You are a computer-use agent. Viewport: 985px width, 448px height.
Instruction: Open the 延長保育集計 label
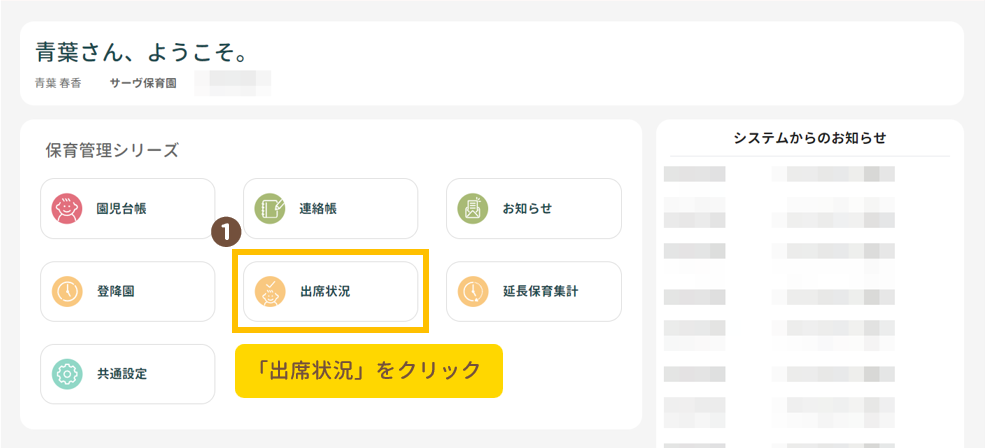(540, 292)
